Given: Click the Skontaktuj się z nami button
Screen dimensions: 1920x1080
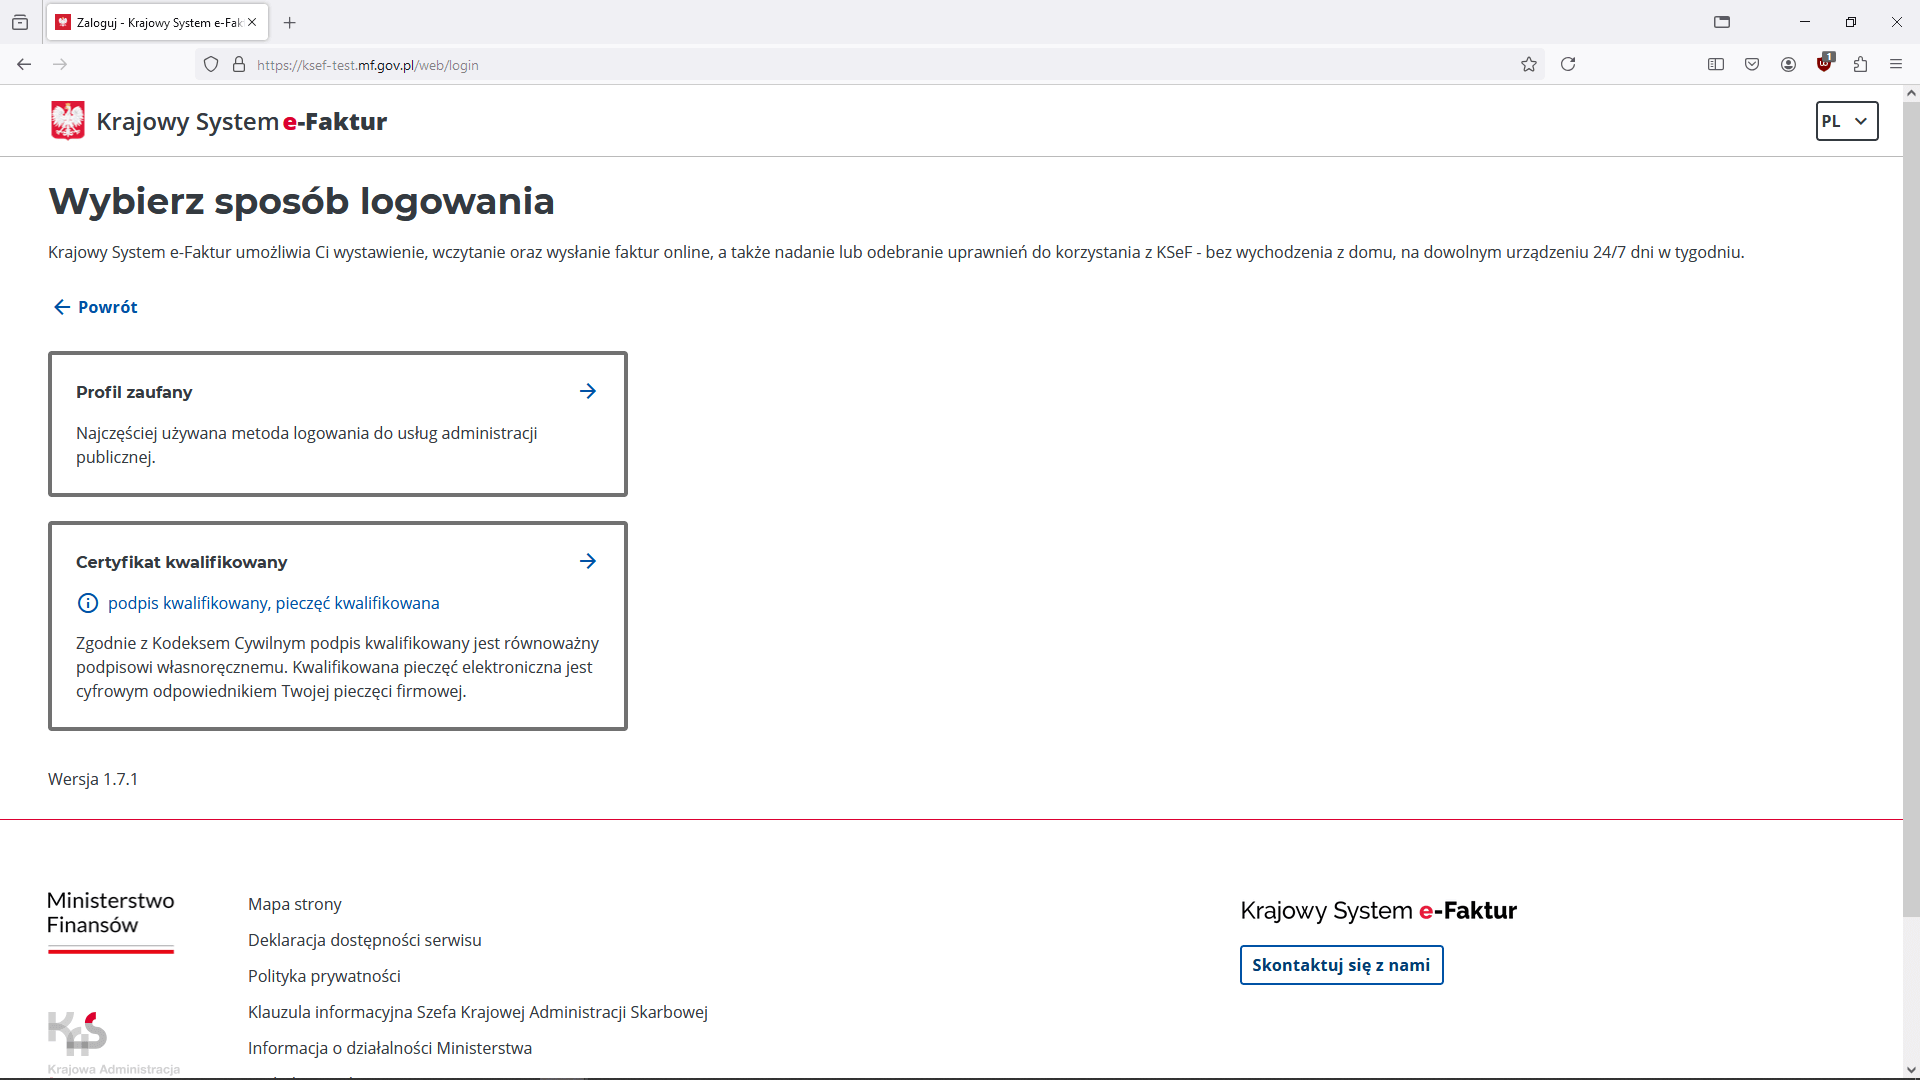Looking at the screenshot, I should pos(1341,965).
